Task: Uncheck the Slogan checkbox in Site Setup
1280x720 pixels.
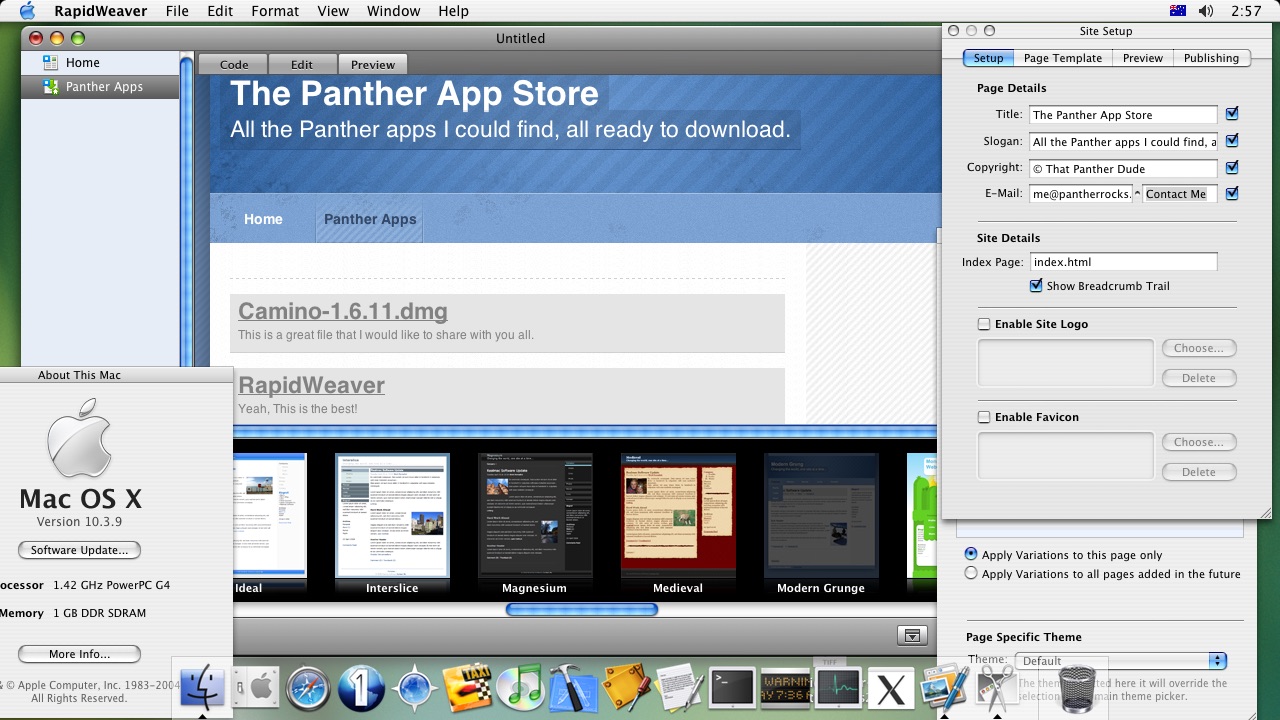Action: 1232,141
